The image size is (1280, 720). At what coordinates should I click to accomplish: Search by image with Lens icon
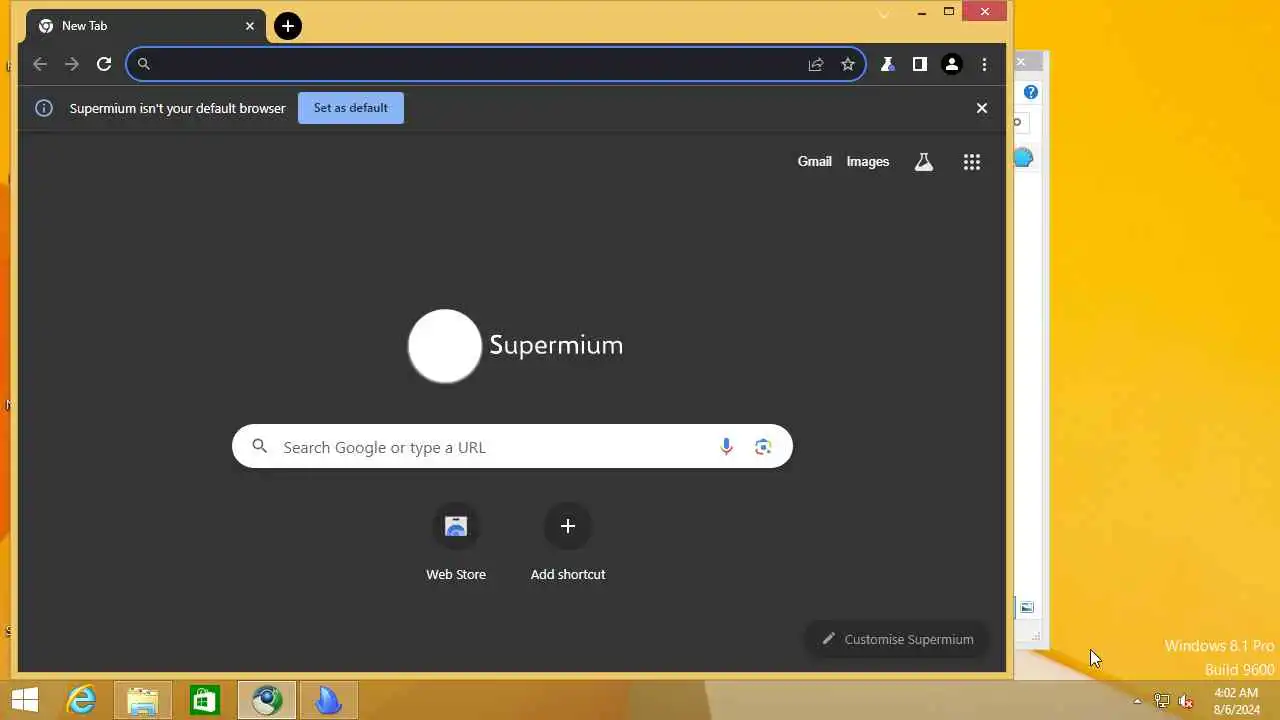pyautogui.click(x=763, y=447)
